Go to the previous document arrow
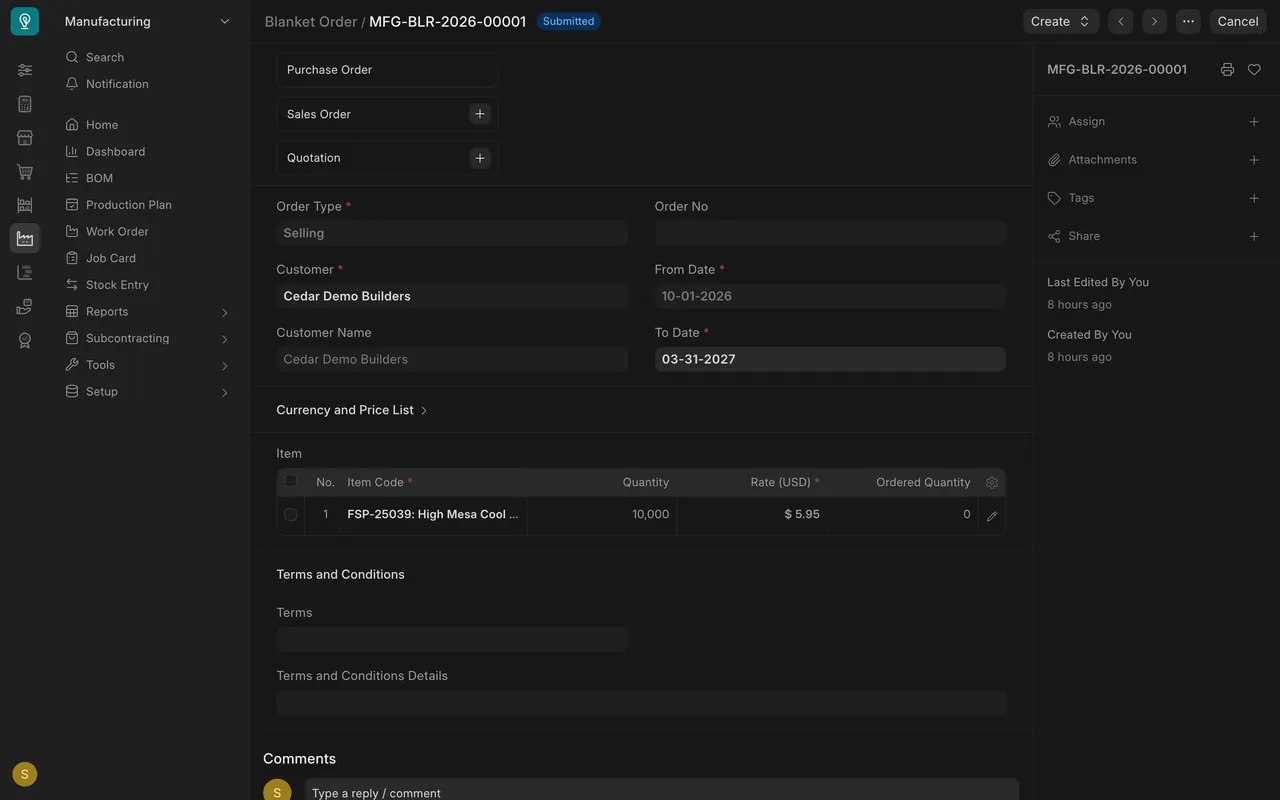Screen dimensions: 1280x800 [x=1121, y=21]
